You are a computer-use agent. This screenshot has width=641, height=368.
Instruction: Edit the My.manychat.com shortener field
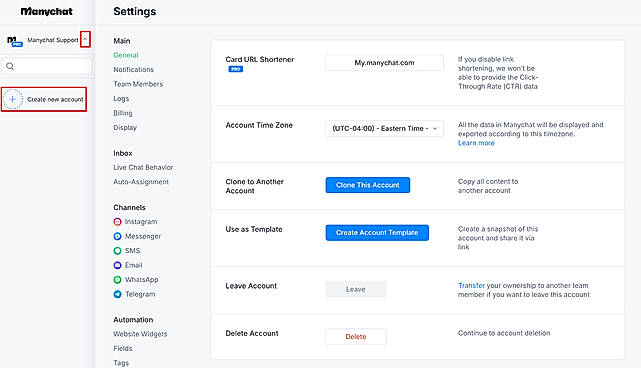(x=384, y=63)
